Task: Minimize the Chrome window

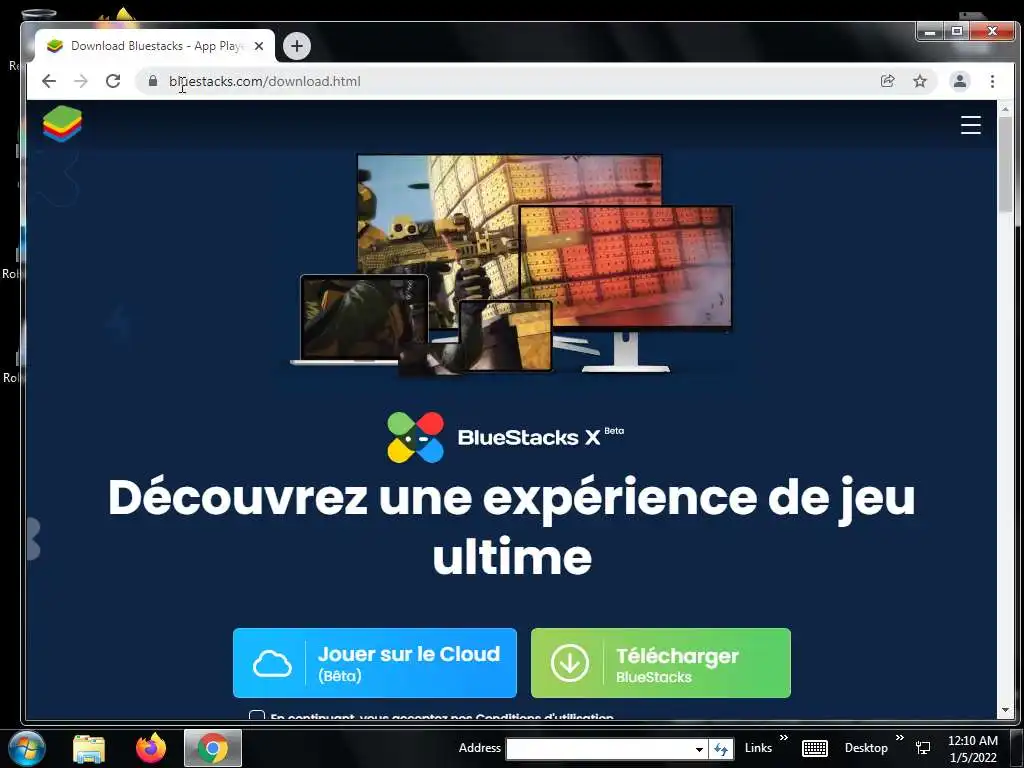Action: [930, 31]
